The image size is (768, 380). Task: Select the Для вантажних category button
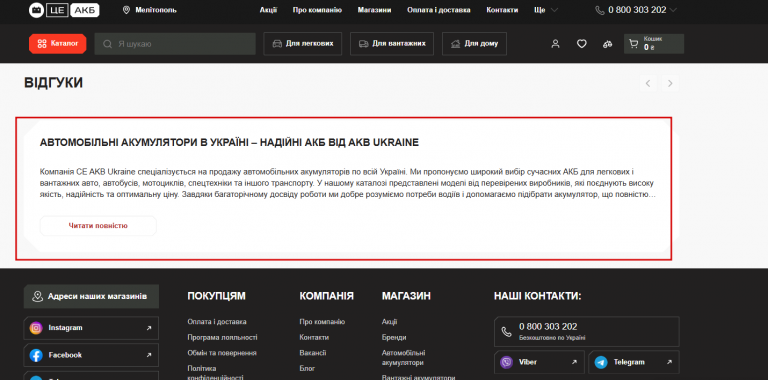pyautogui.click(x=392, y=44)
